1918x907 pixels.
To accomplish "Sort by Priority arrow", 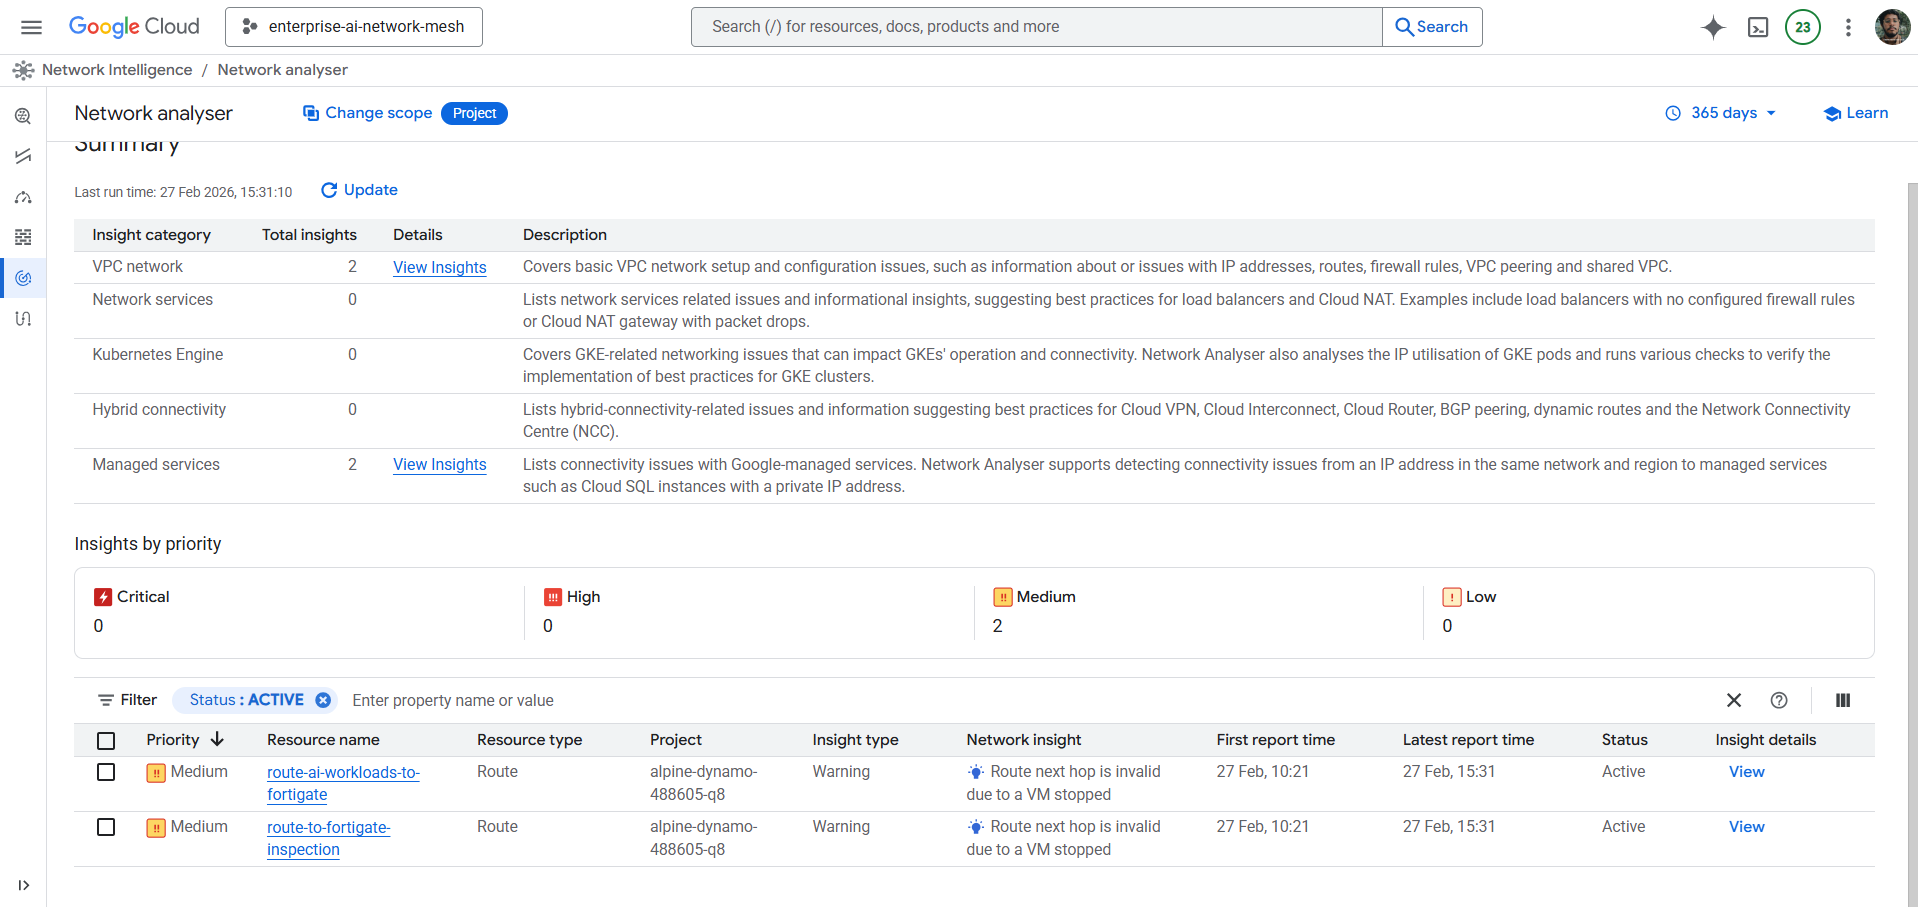I will coord(217,739).
